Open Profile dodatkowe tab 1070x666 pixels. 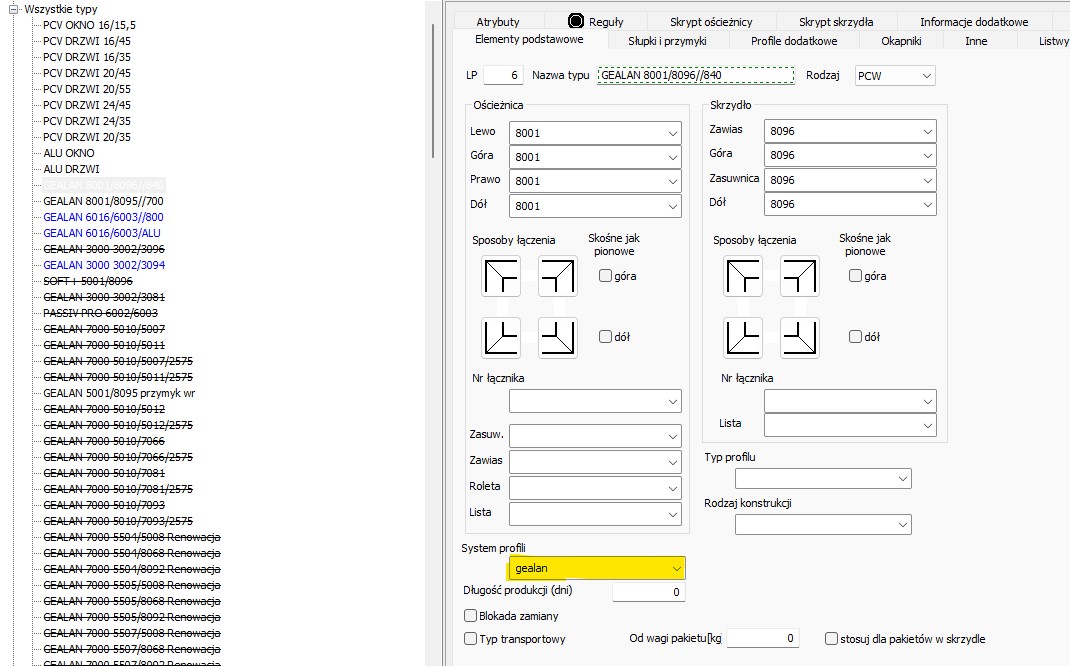(x=794, y=41)
